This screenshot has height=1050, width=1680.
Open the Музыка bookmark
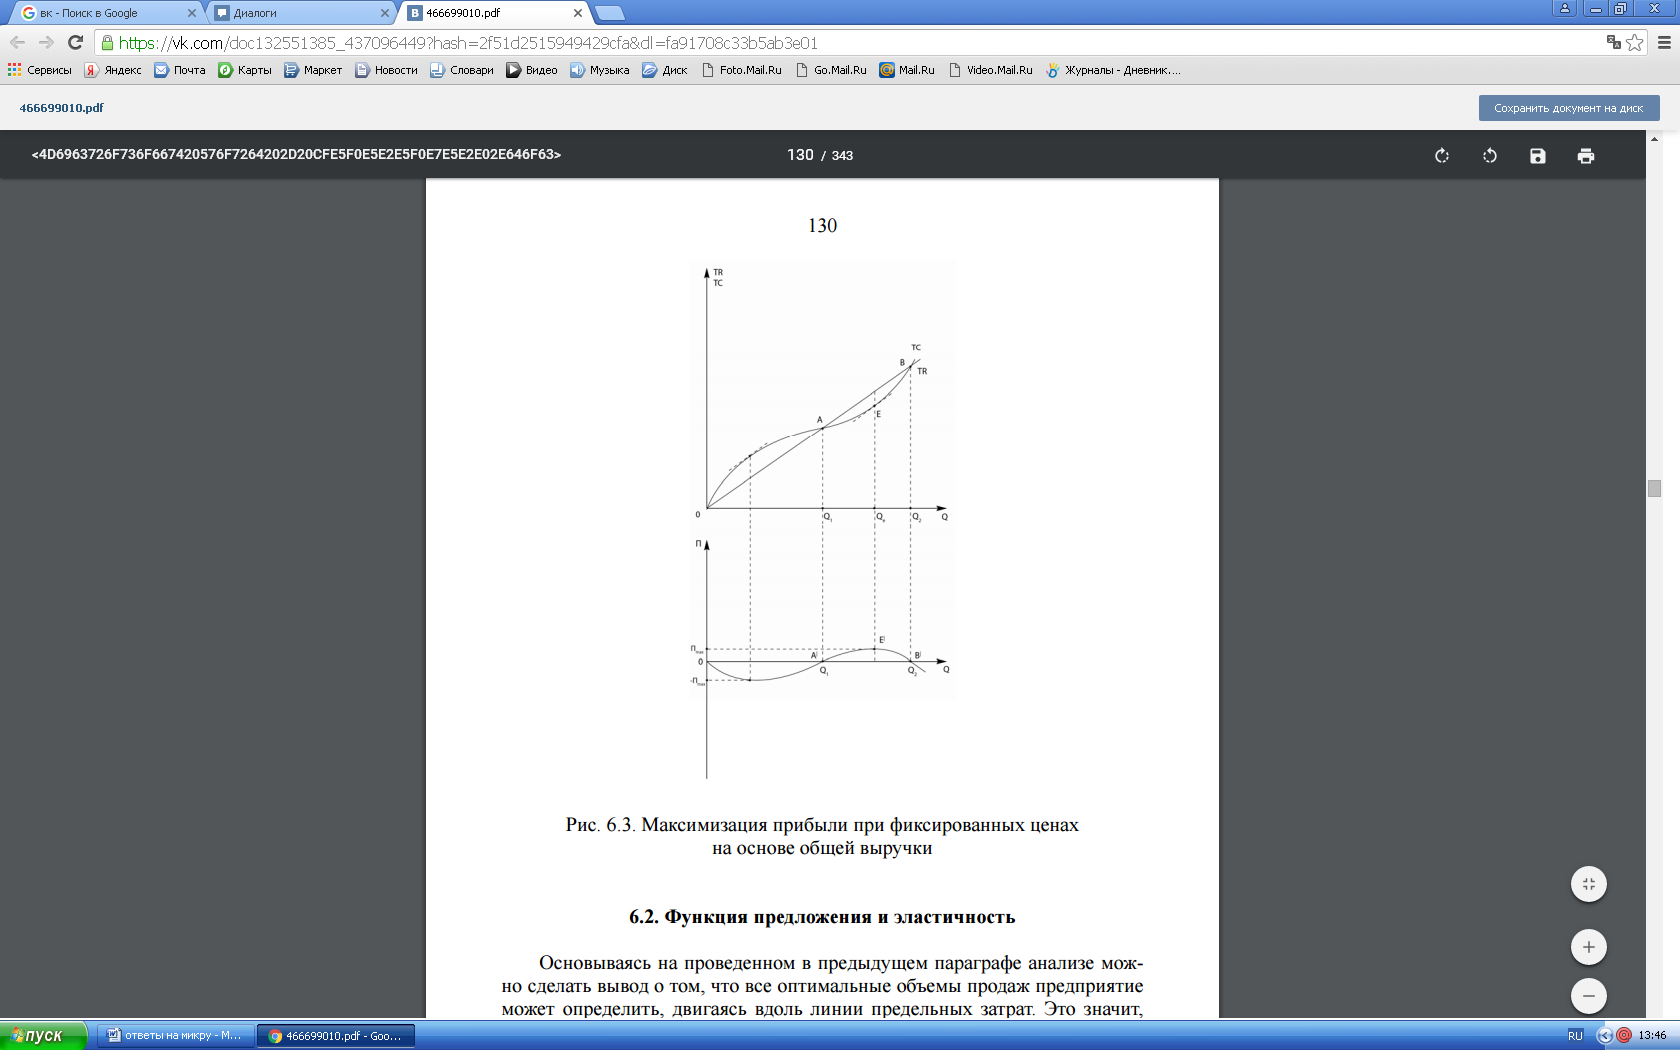pyautogui.click(x=600, y=70)
